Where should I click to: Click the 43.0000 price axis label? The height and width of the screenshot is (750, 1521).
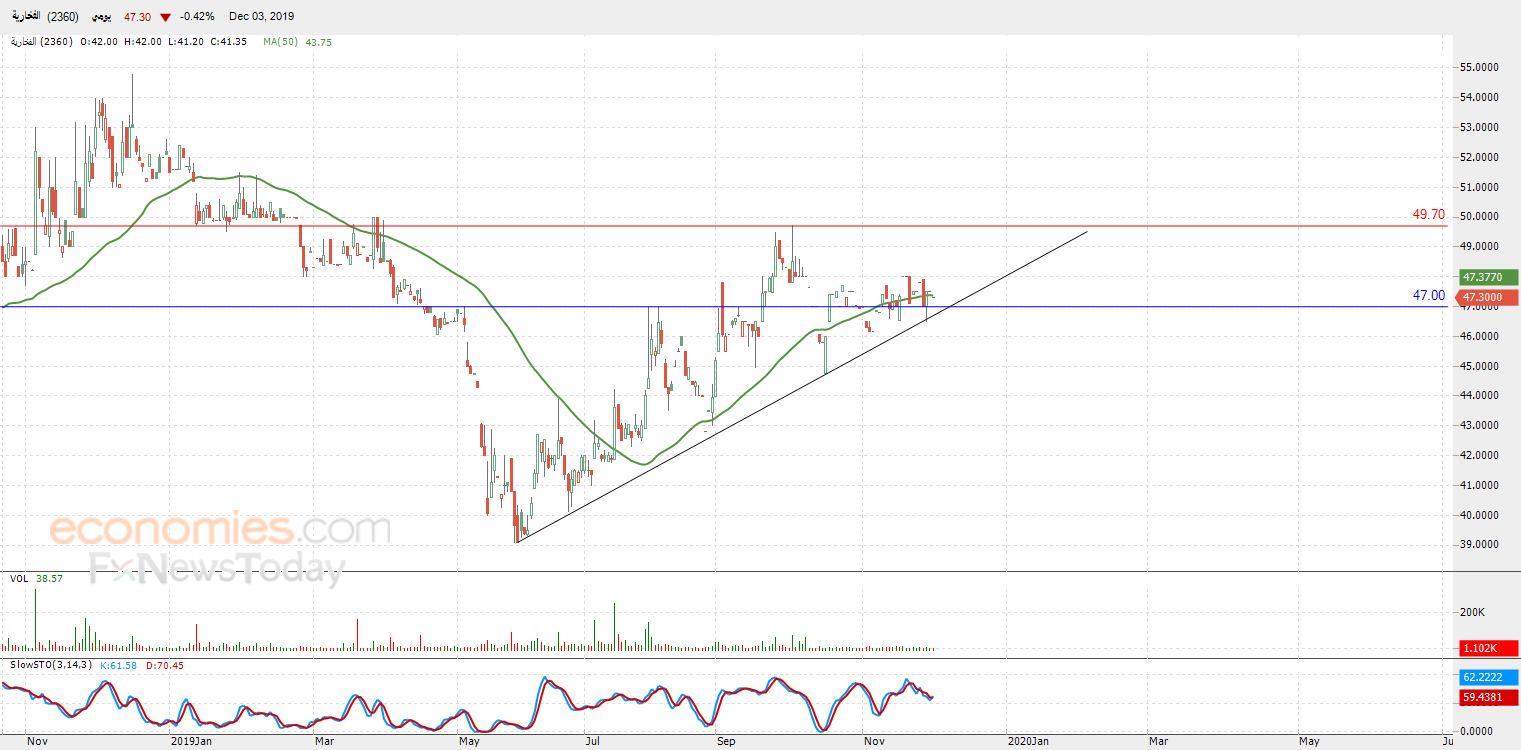pyautogui.click(x=1478, y=425)
